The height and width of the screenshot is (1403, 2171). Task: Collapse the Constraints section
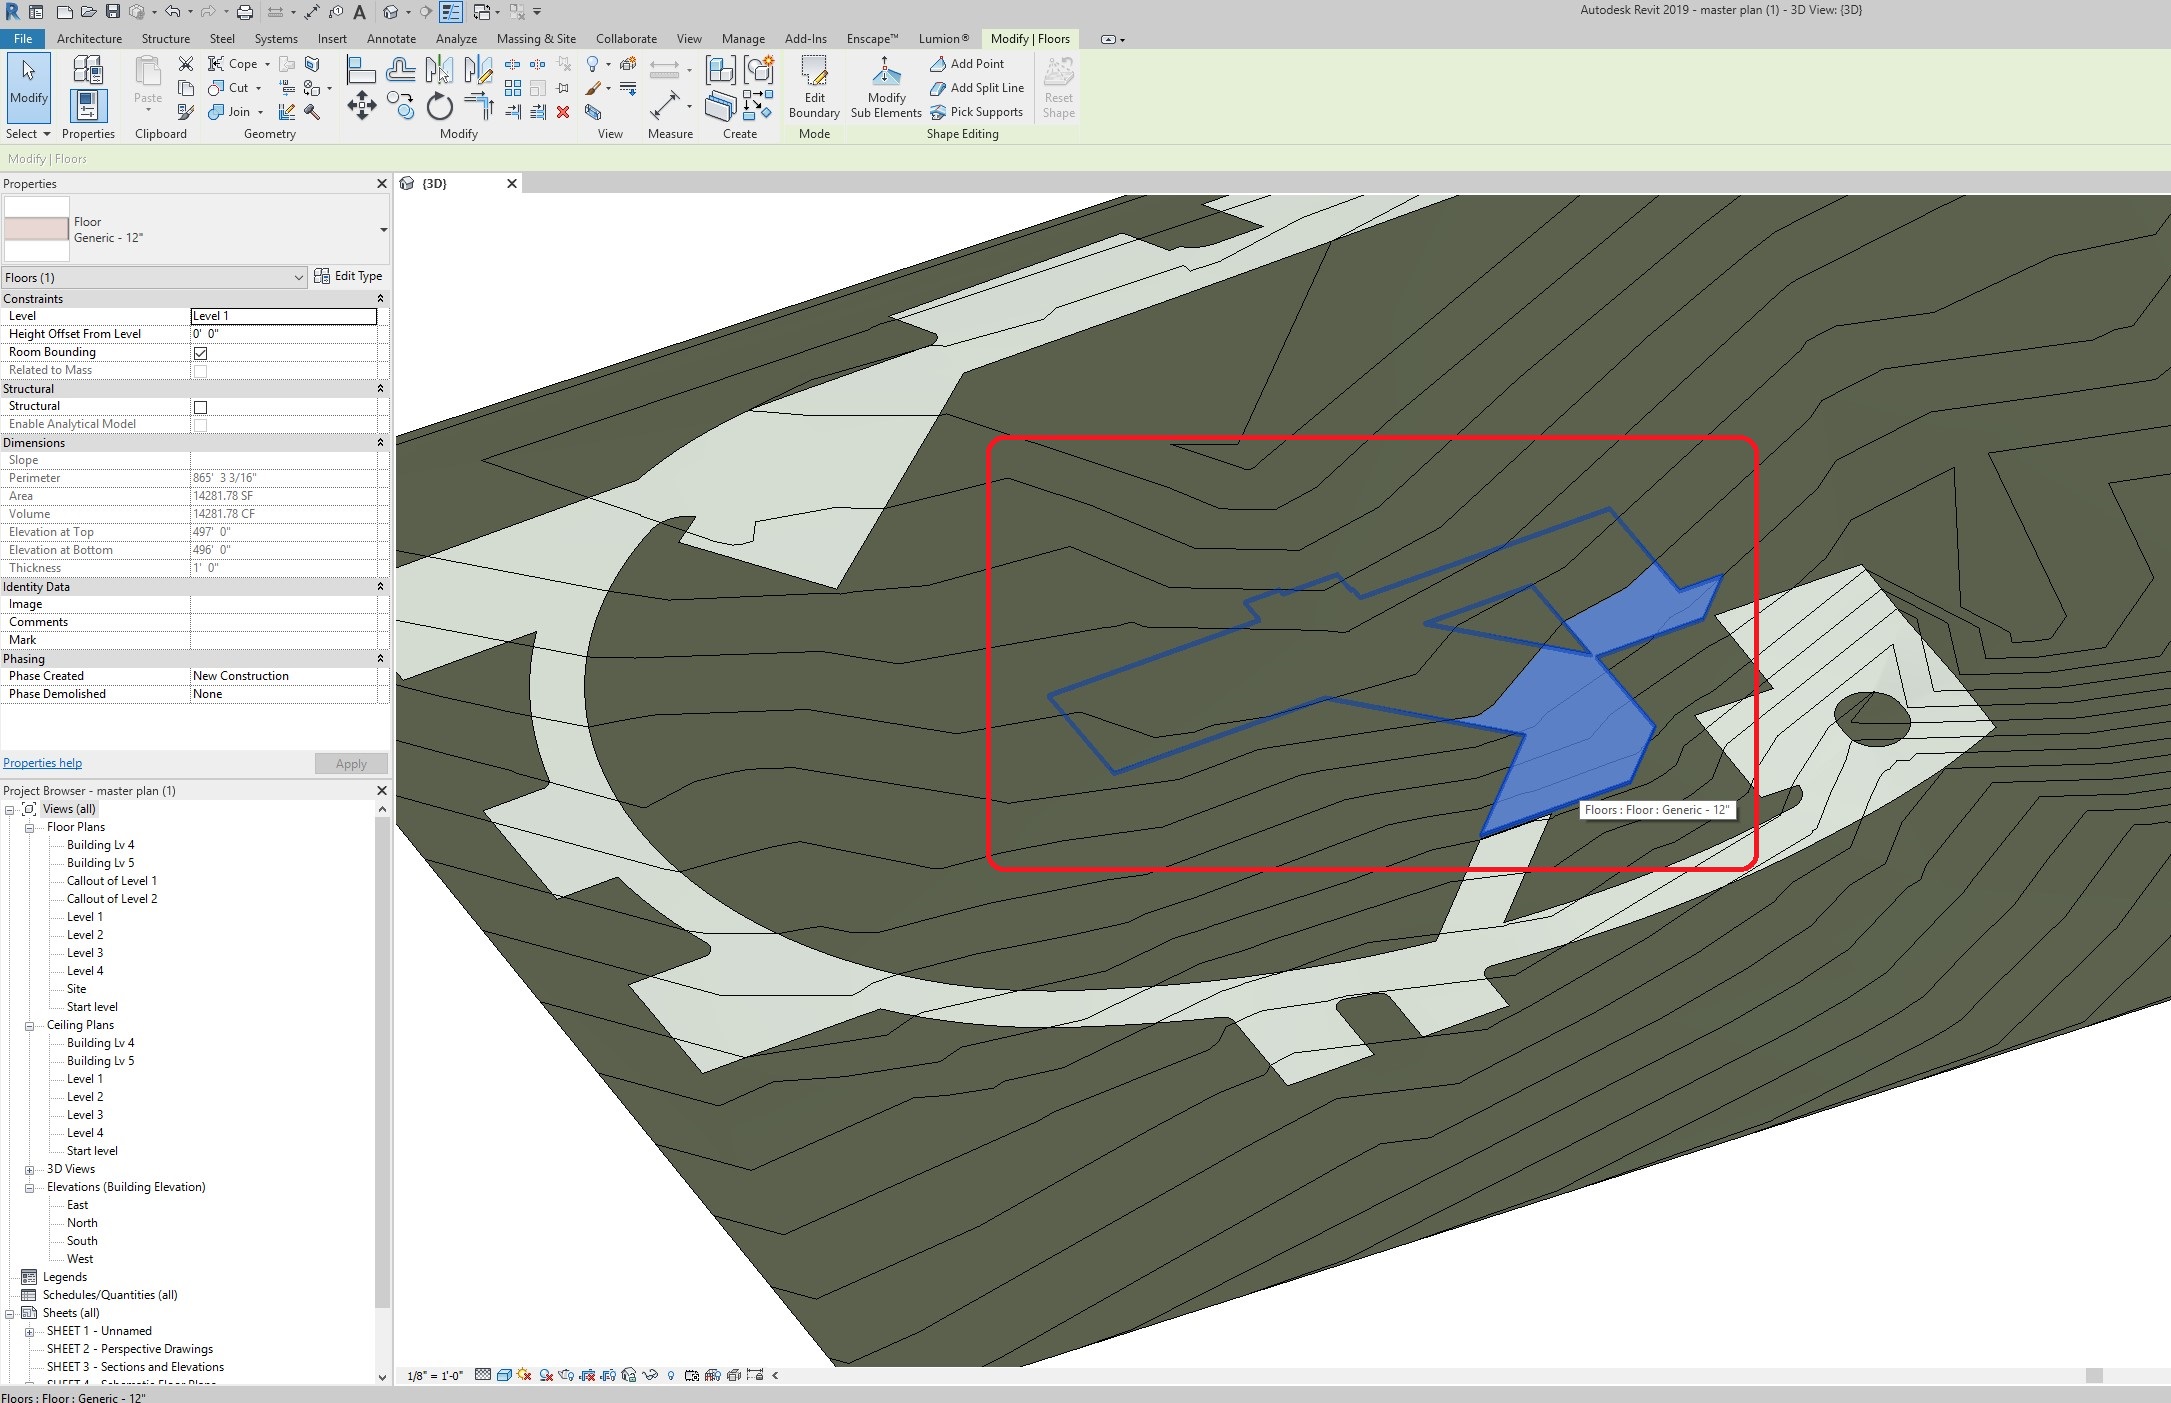coord(380,299)
